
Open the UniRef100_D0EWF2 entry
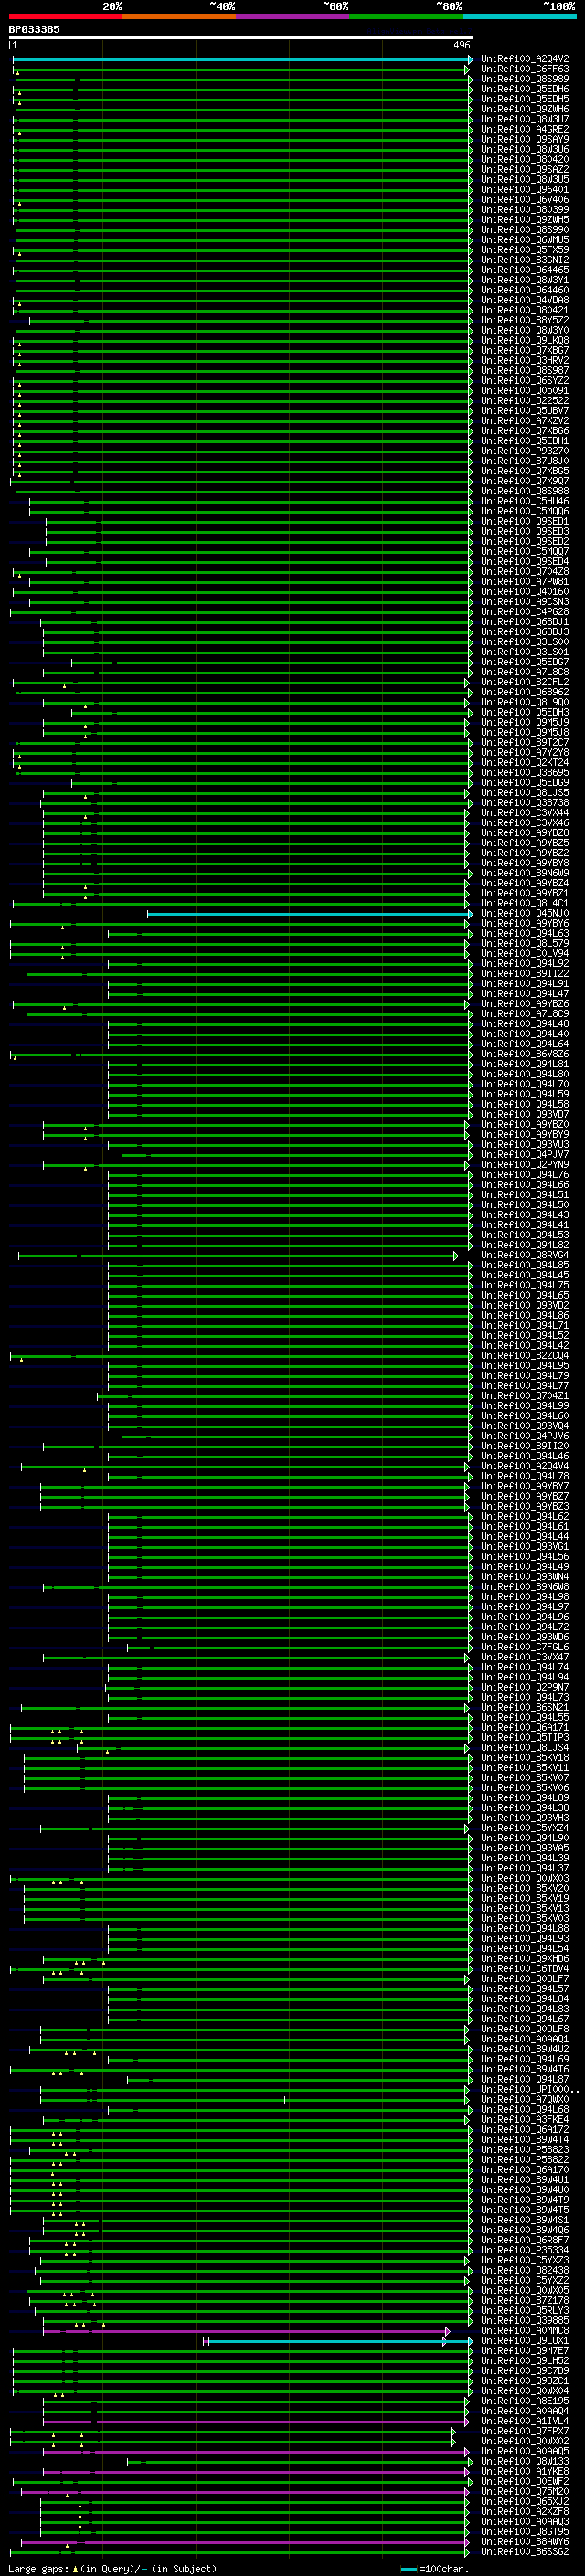[x=525, y=2482]
